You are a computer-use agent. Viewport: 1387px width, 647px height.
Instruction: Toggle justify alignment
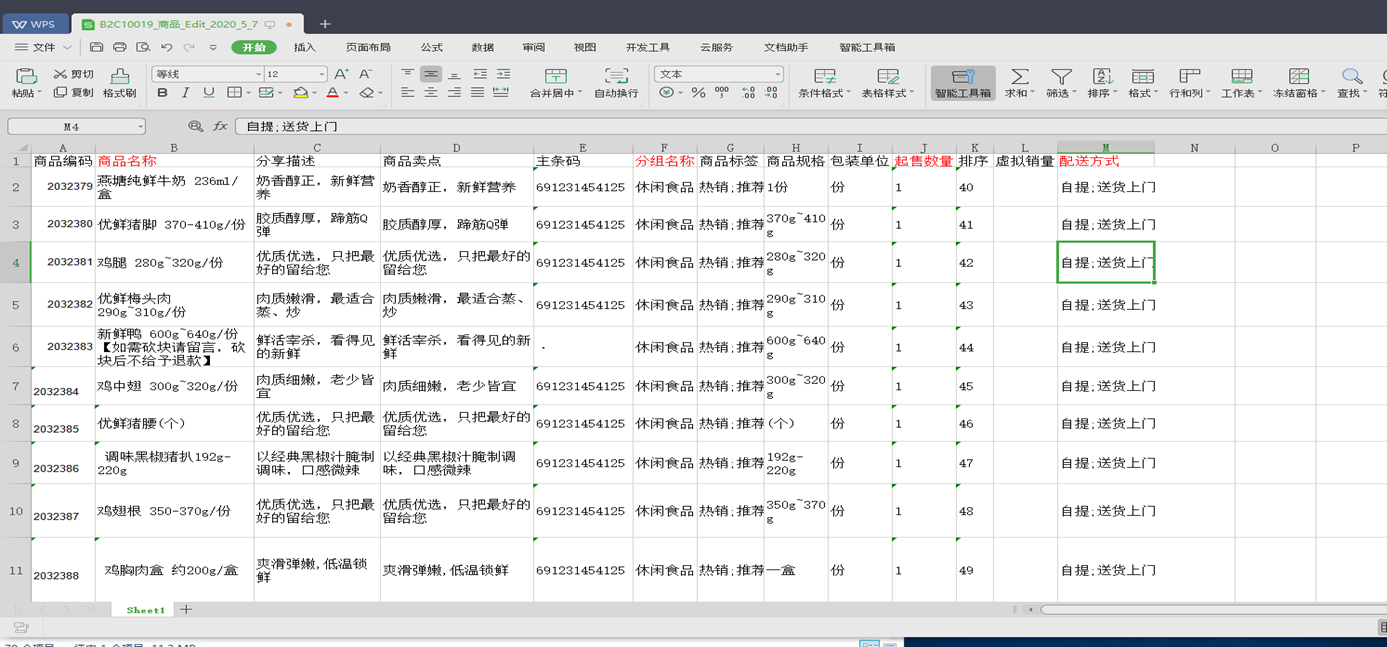477,93
